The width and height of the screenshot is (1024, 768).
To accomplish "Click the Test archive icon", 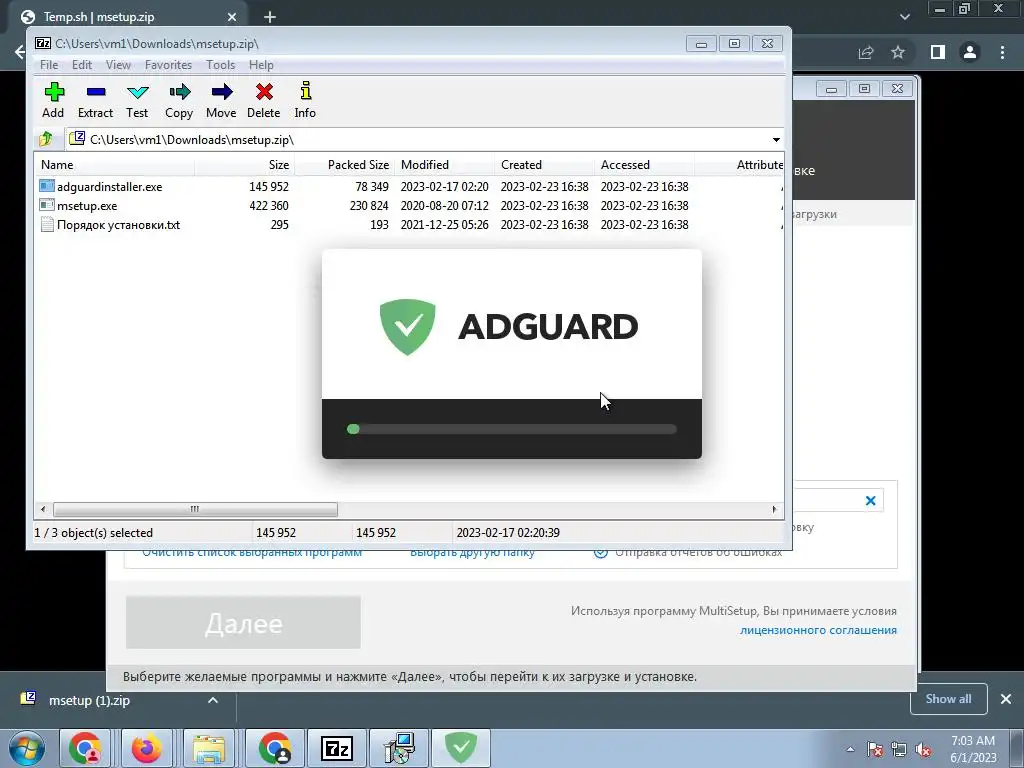I will click(137, 92).
